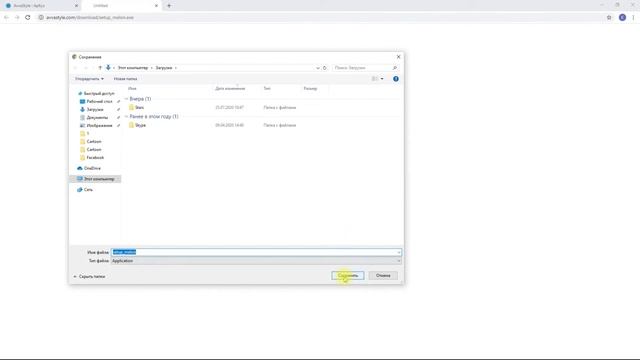This screenshot has height=360, width=640.
Task: Open the address path history dropdown
Action: click(x=318, y=68)
